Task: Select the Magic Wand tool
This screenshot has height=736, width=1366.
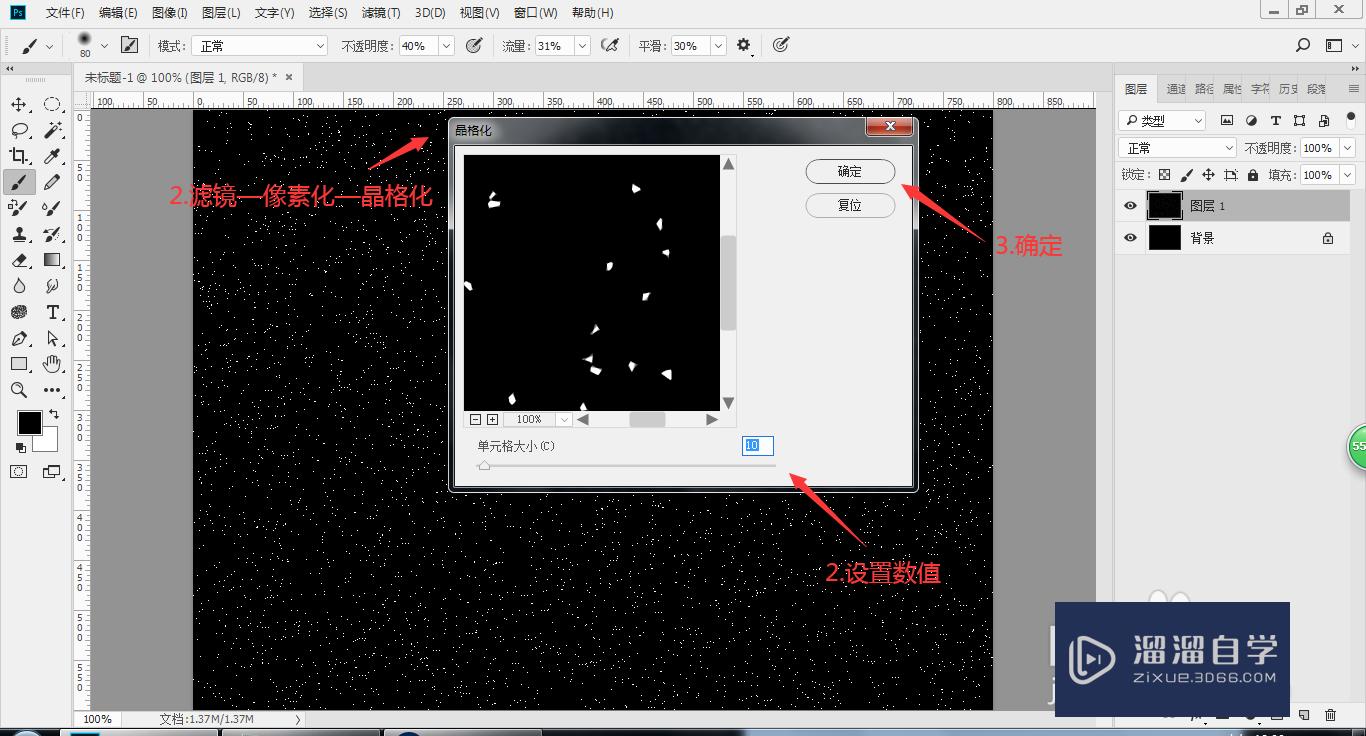Action: click(x=52, y=130)
